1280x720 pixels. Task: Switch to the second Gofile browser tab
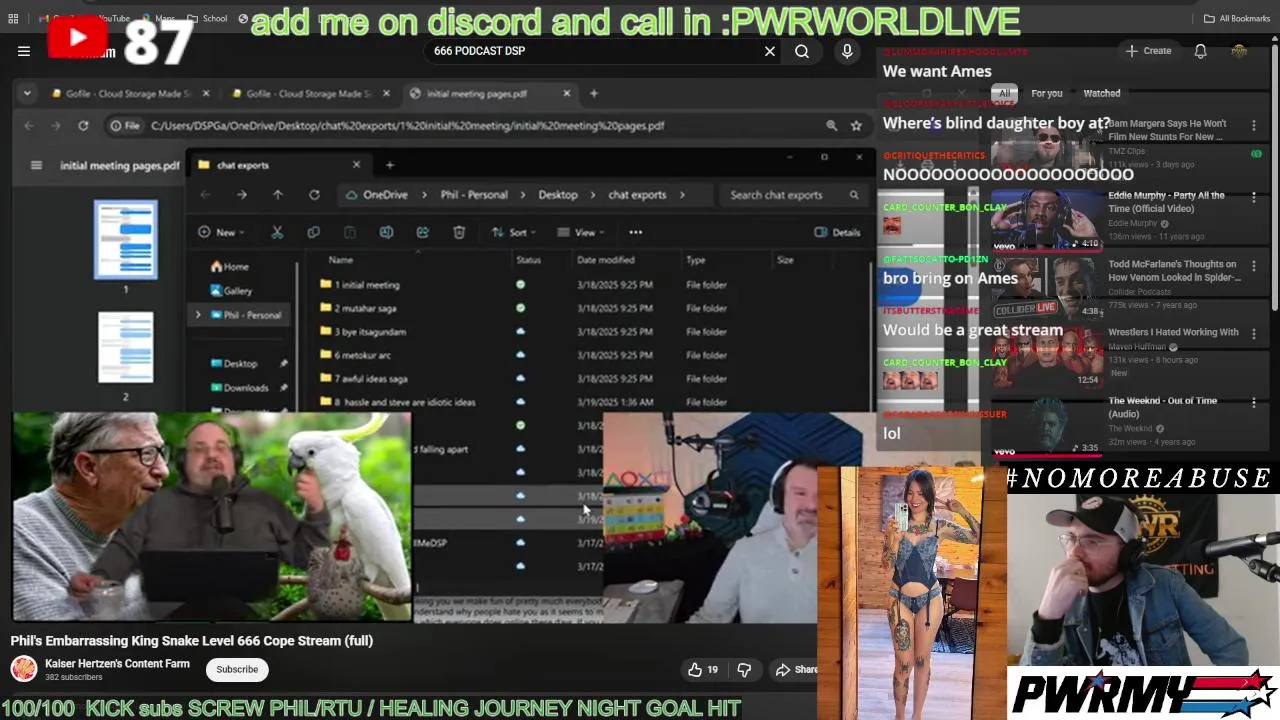pos(309,93)
